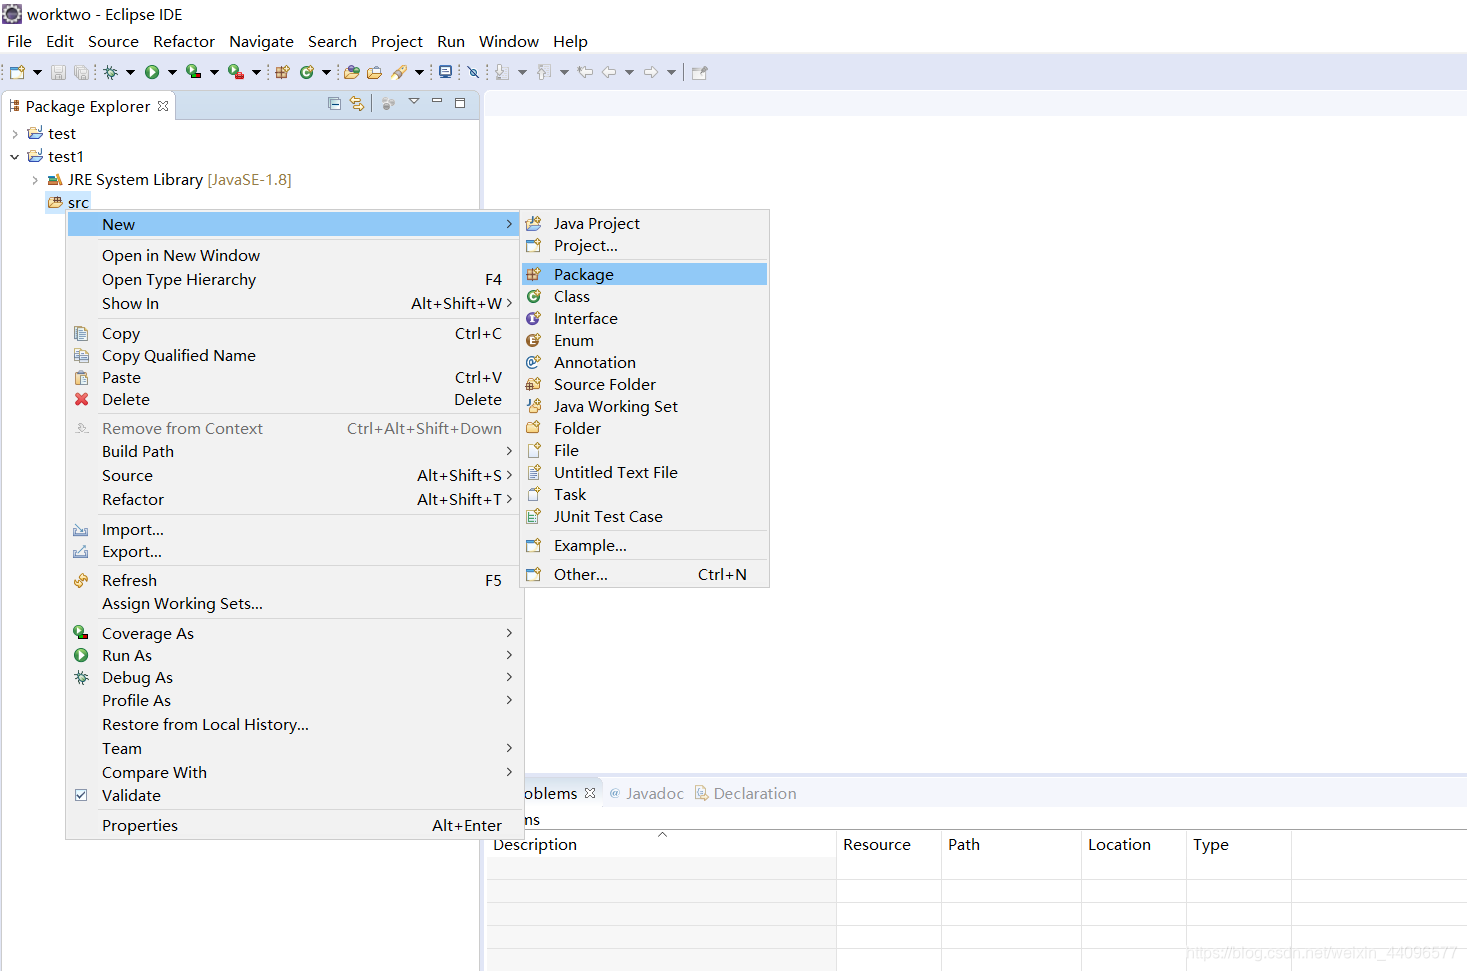The height and width of the screenshot is (971, 1467).
Task: Click Delete in the context menu
Action: tap(294, 400)
